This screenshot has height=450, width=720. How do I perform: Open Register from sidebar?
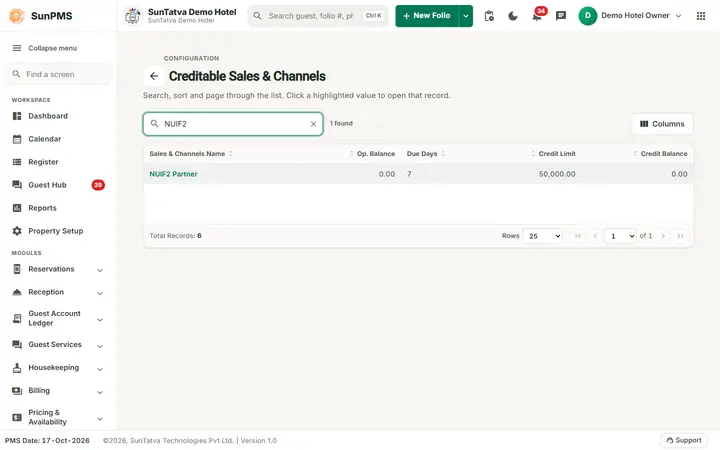pos(43,162)
